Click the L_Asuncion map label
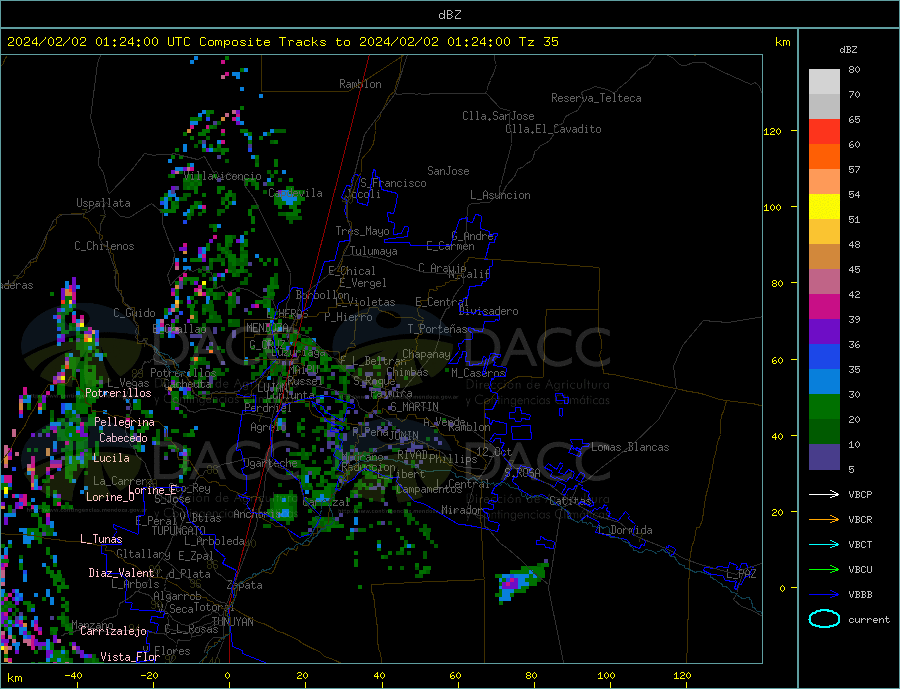This screenshot has width=900, height=689. pyautogui.click(x=500, y=195)
